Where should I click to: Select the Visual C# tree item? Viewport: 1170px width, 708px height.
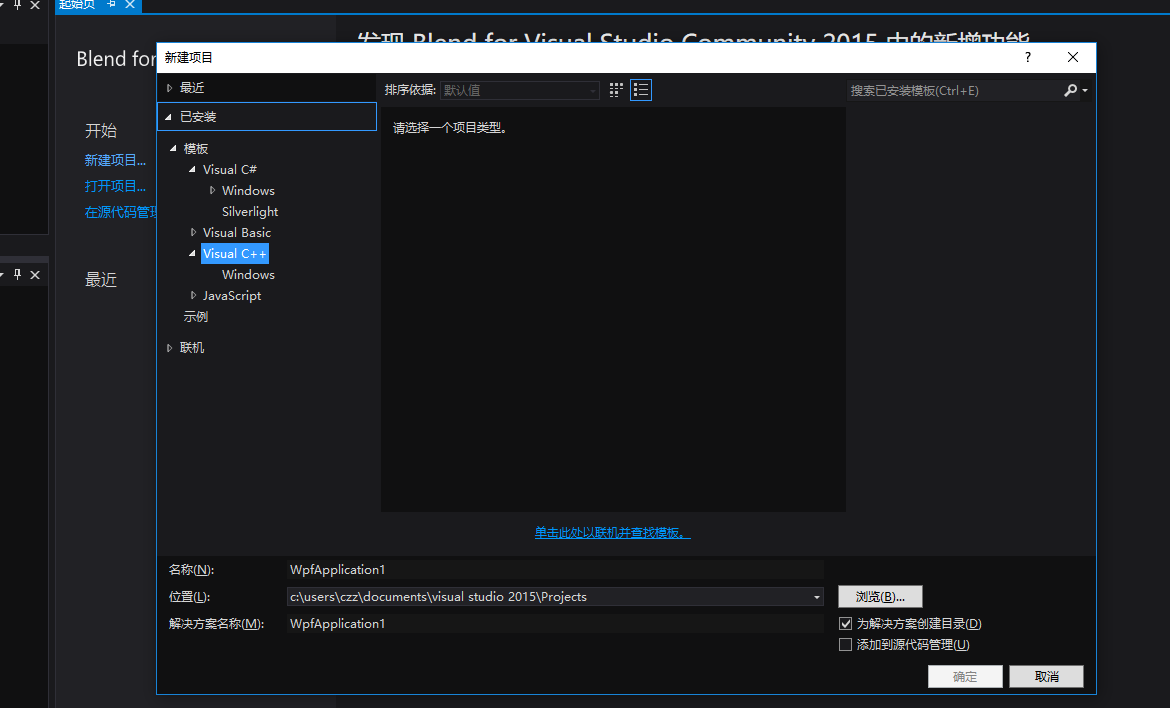click(x=230, y=169)
